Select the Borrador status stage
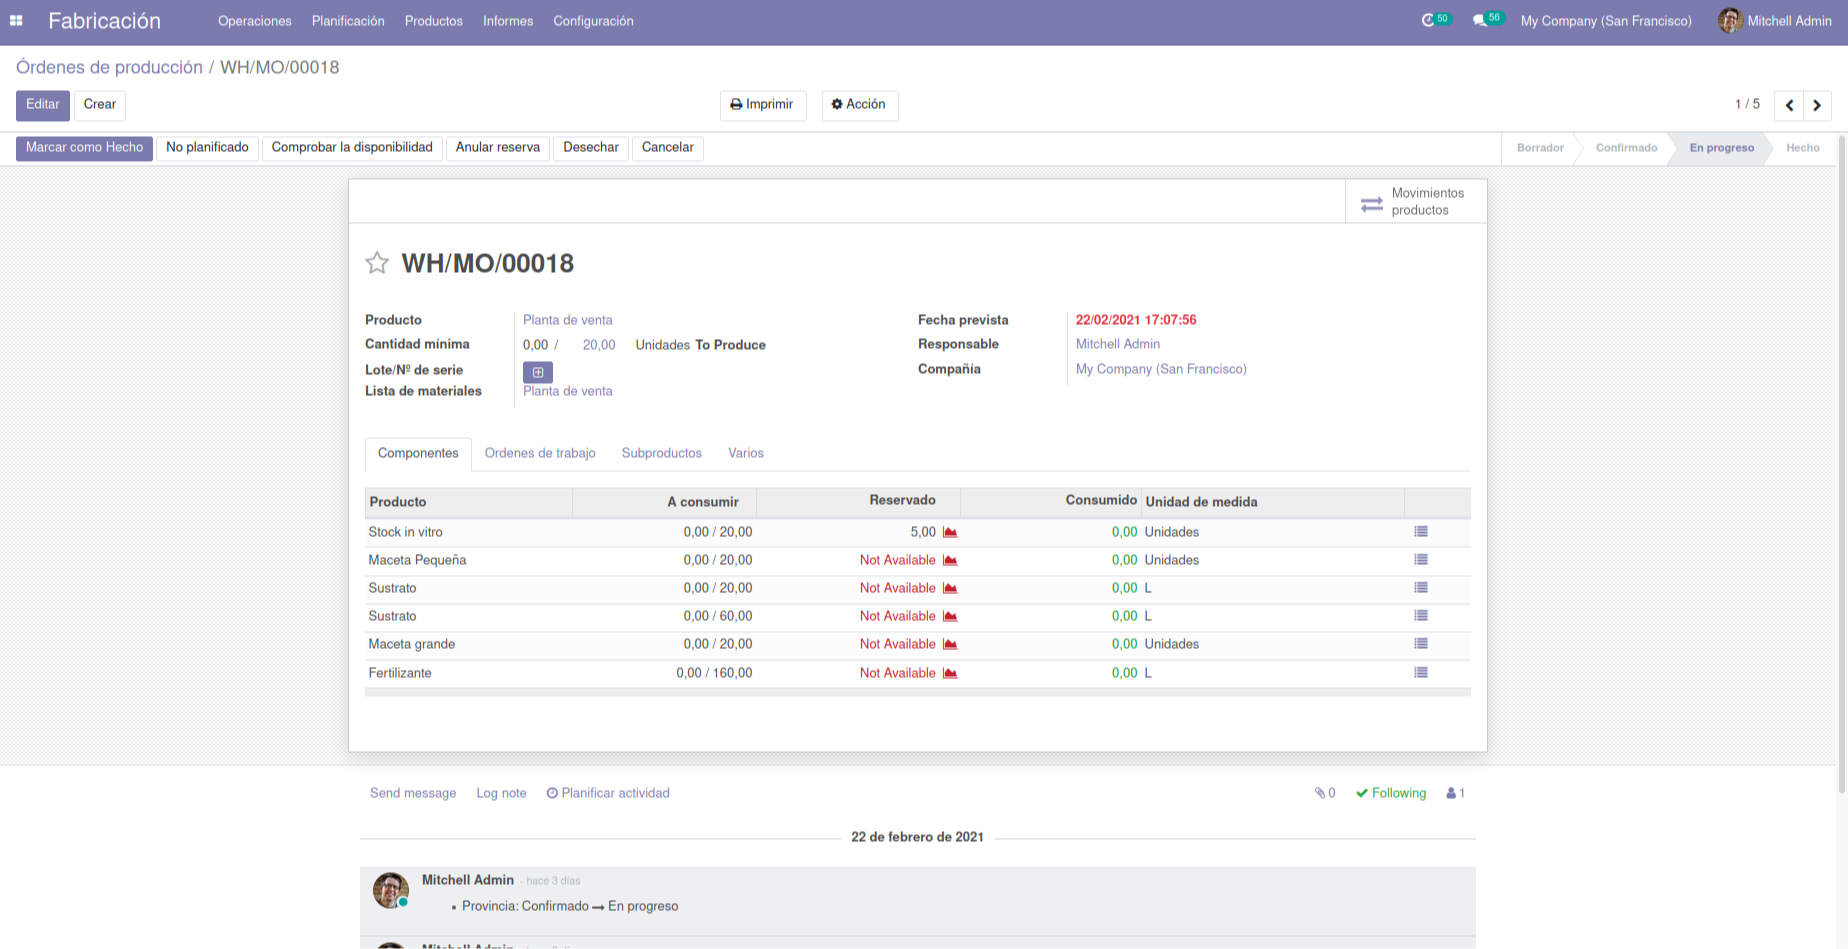 pyautogui.click(x=1540, y=148)
